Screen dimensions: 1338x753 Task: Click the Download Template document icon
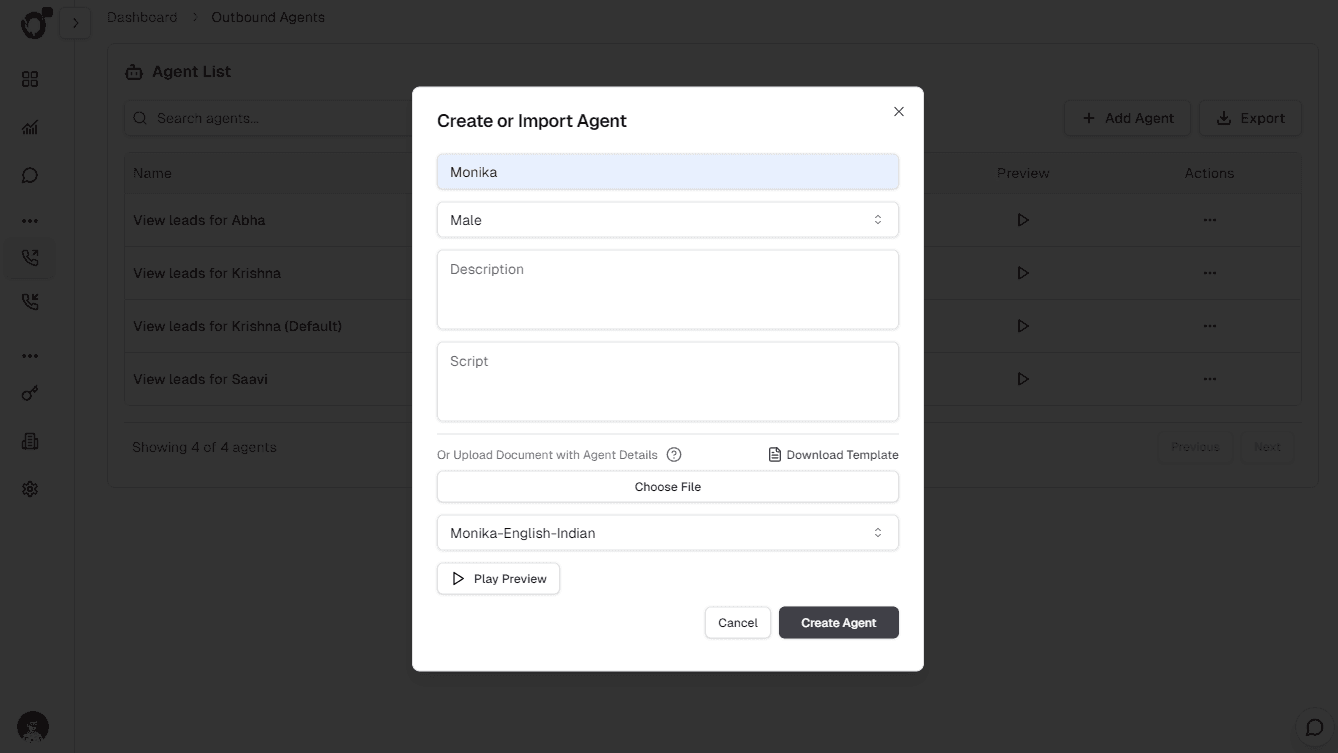[774, 454]
